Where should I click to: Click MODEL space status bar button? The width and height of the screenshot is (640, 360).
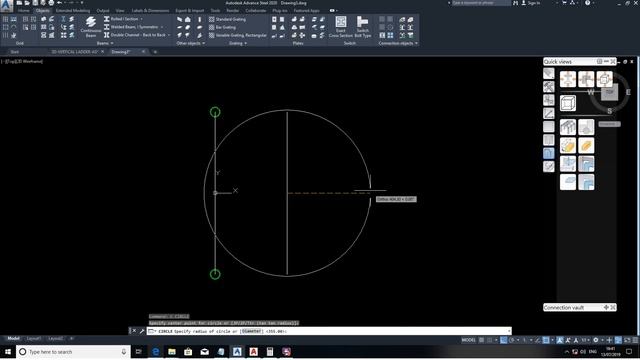click(x=468, y=340)
